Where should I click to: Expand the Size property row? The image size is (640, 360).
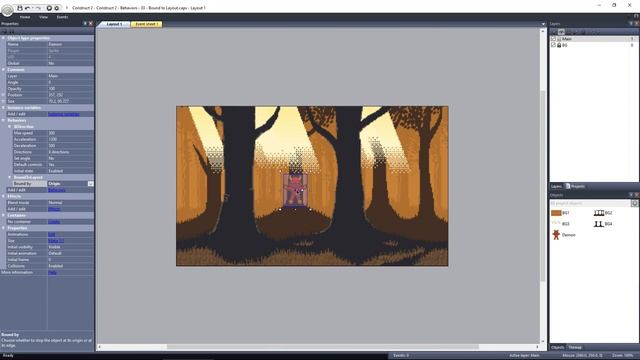coord(3,101)
